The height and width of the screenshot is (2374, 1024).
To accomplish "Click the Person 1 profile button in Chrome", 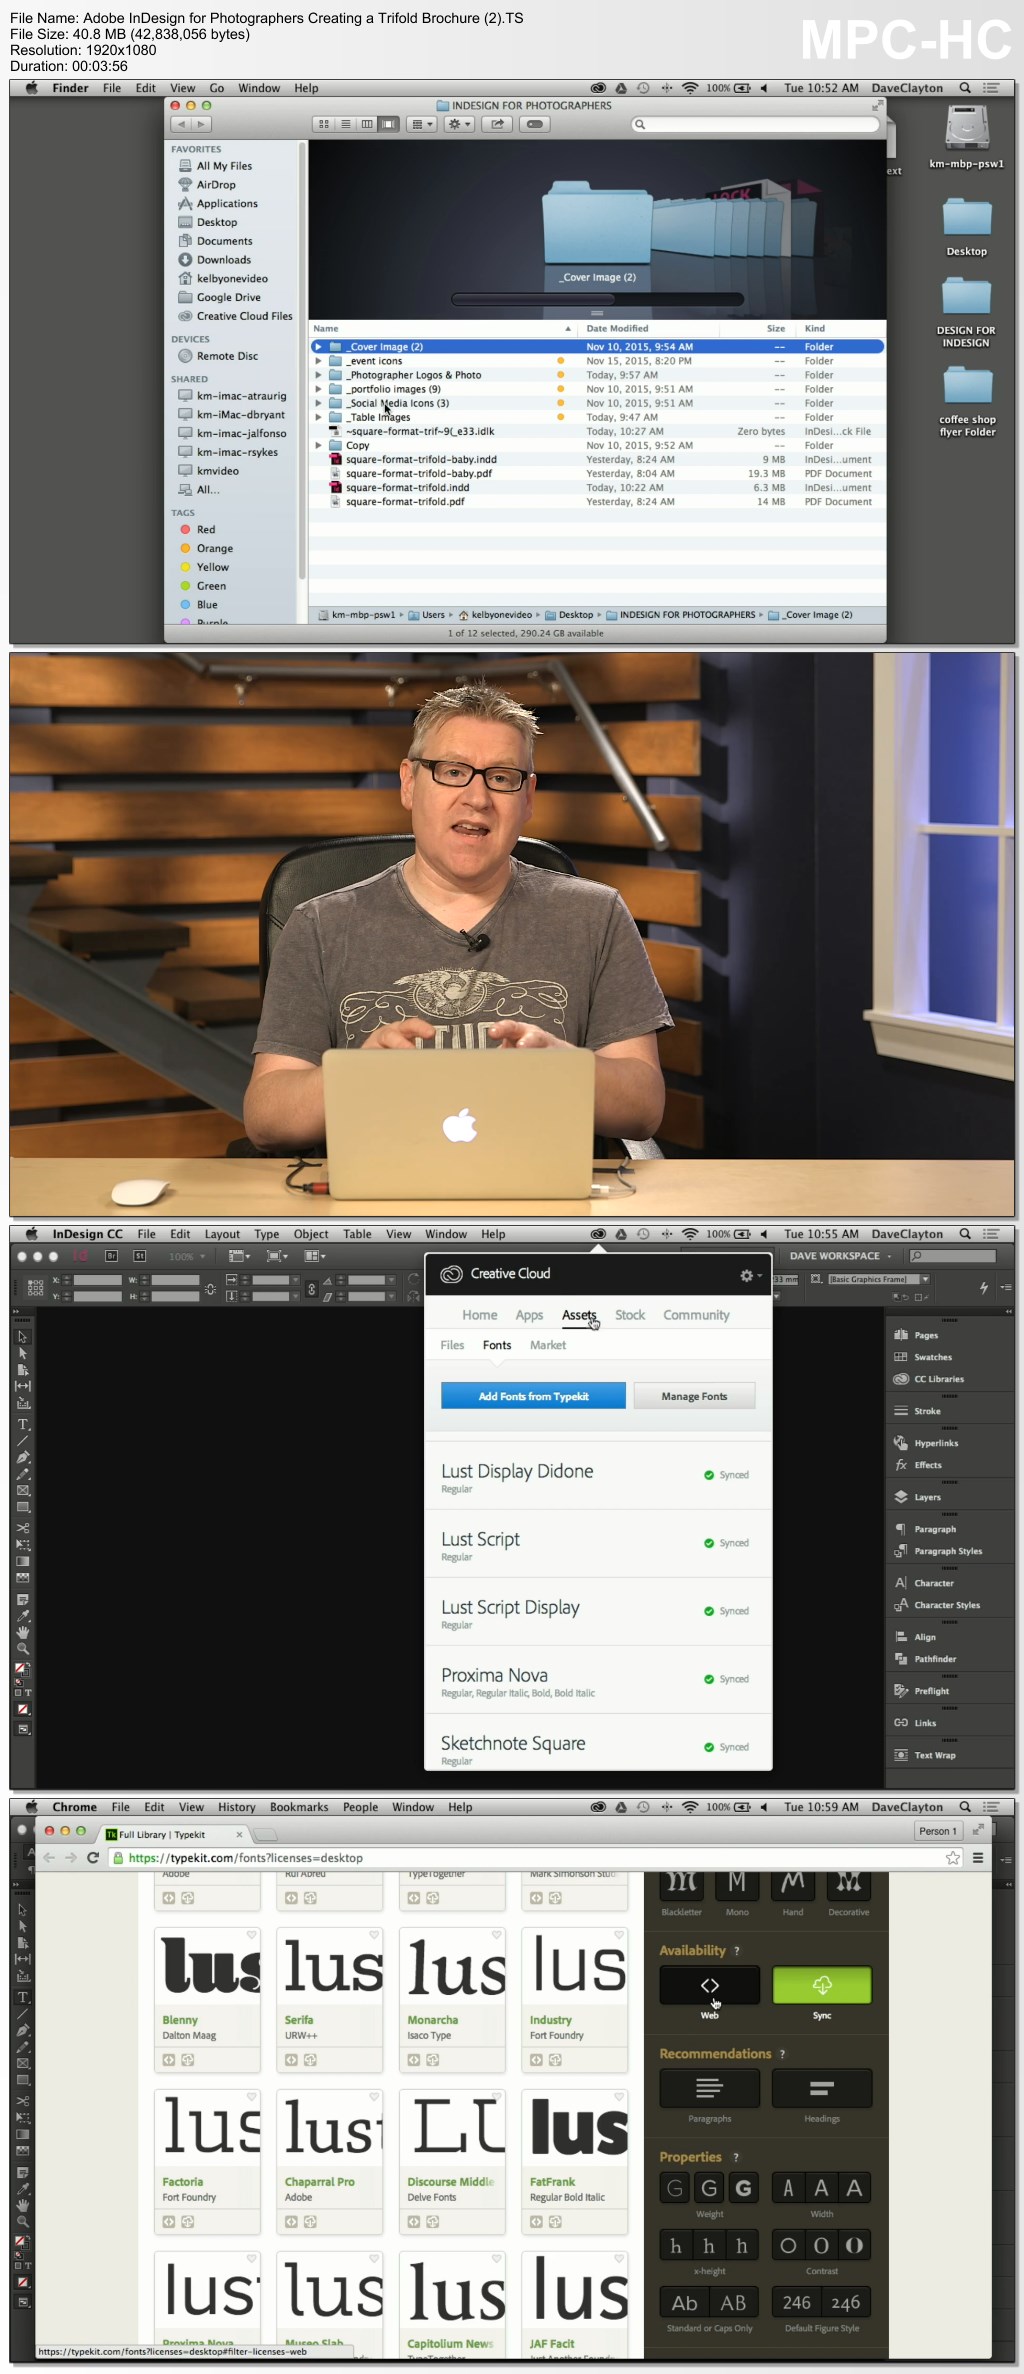I will 938,1831.
